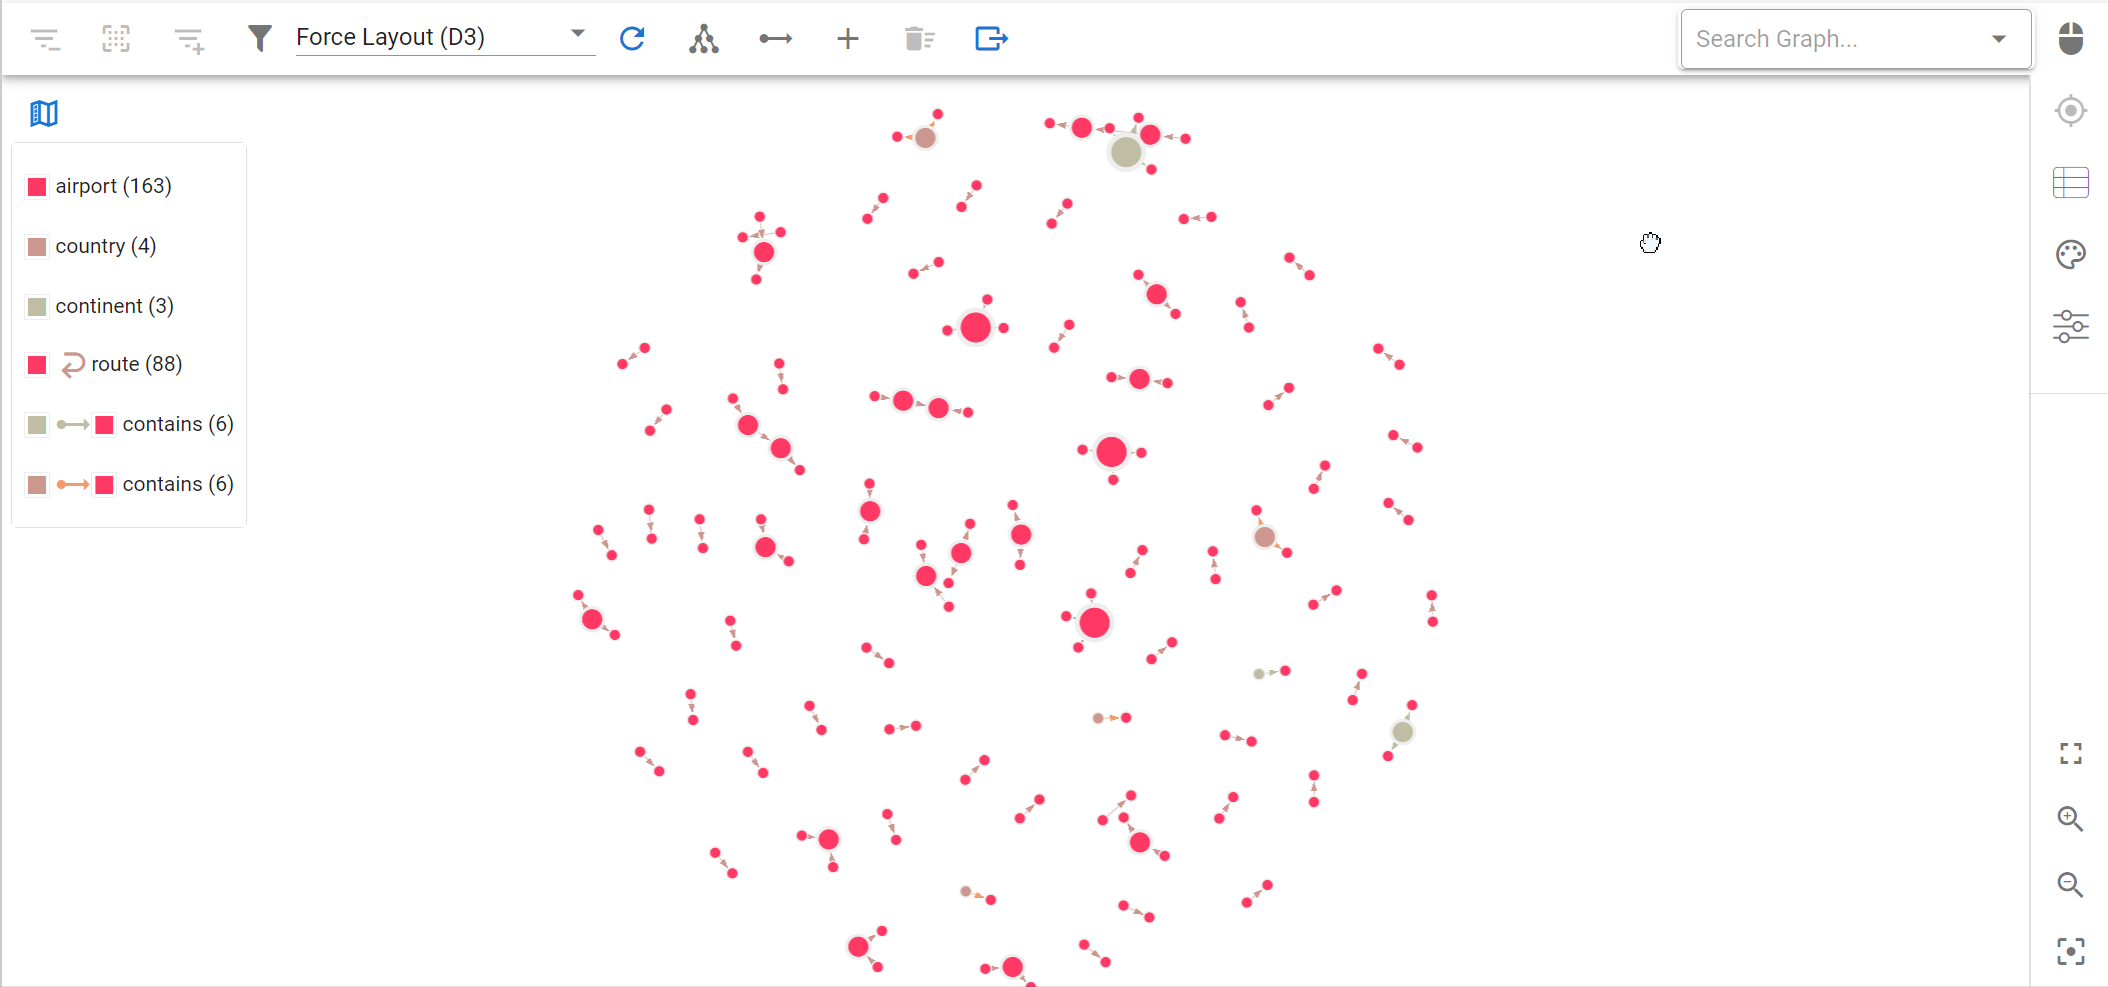Click the add node hierarchy icon
Screen dimensions: 2108x987
704,39
